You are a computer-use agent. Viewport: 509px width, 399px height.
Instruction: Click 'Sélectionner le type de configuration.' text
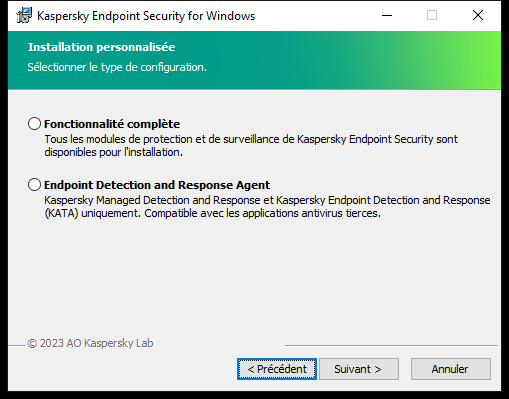click(x=117, y=67)
